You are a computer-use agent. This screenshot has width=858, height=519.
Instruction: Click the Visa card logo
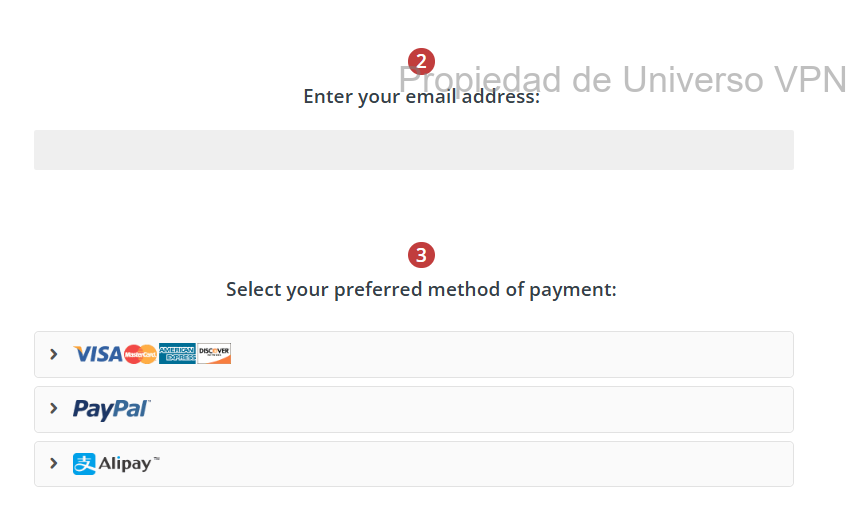(x=97, y=354)
